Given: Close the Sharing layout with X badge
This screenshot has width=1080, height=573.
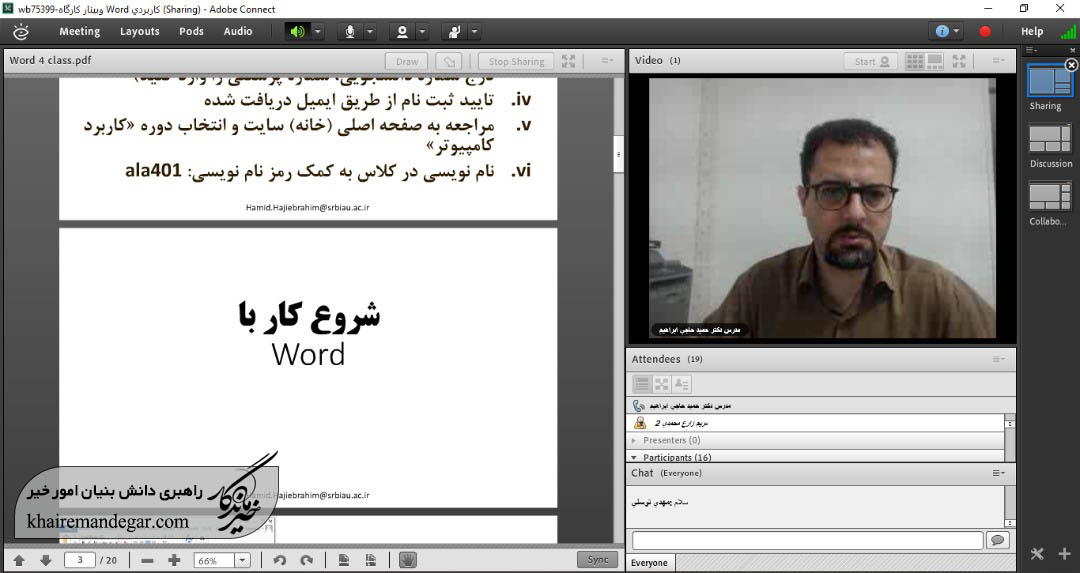Looking at the screenshot, I should (x=1071, y=65).
